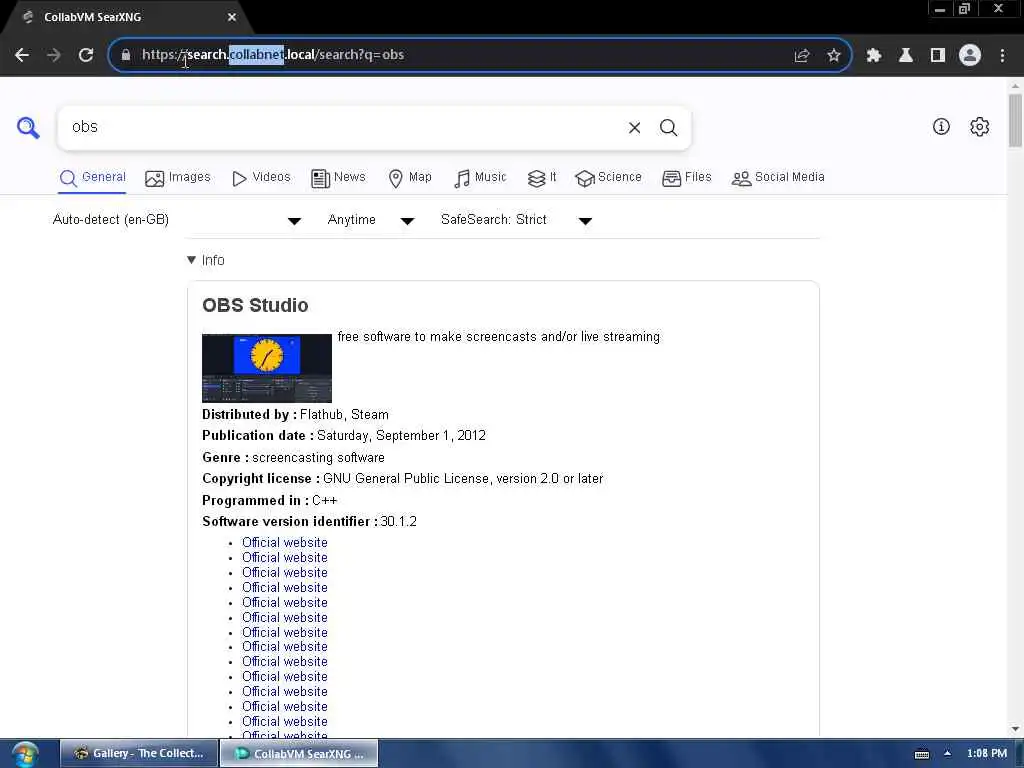Click the publication date September 1, 2012
Image resolution: width=1024 pixels, height=768 pixels.
click(401, 436)
